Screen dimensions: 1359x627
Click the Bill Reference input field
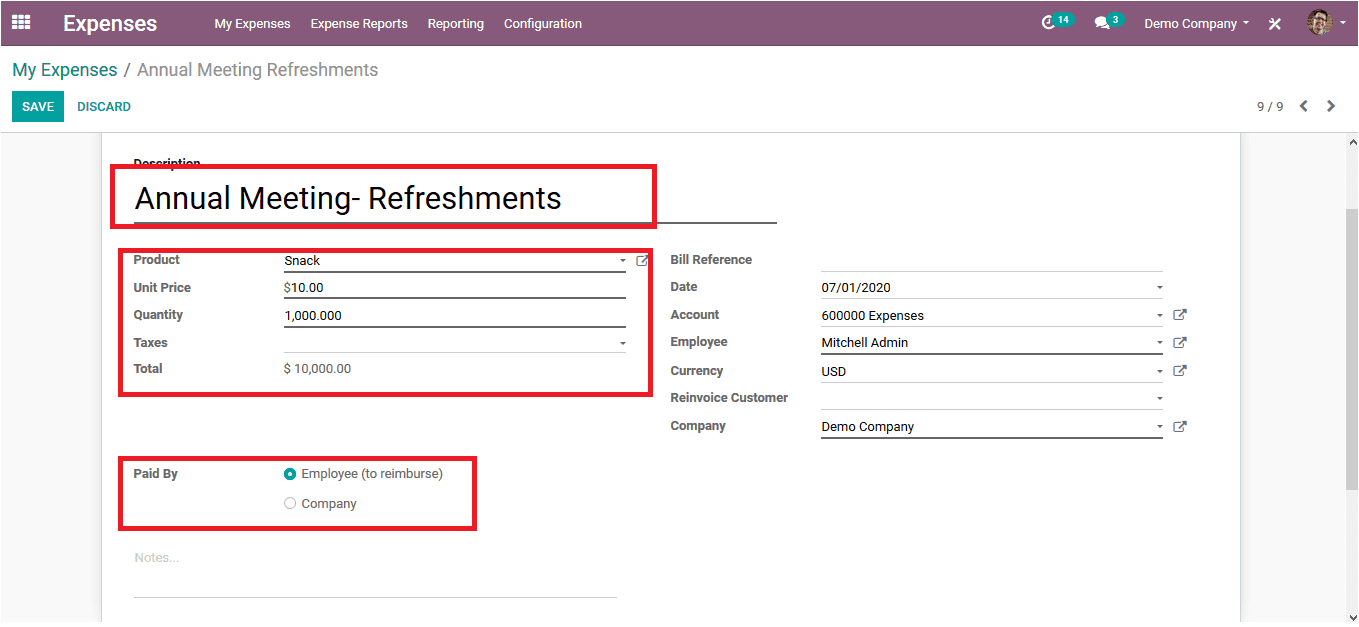pyautogui.click(x=992, y=260)
